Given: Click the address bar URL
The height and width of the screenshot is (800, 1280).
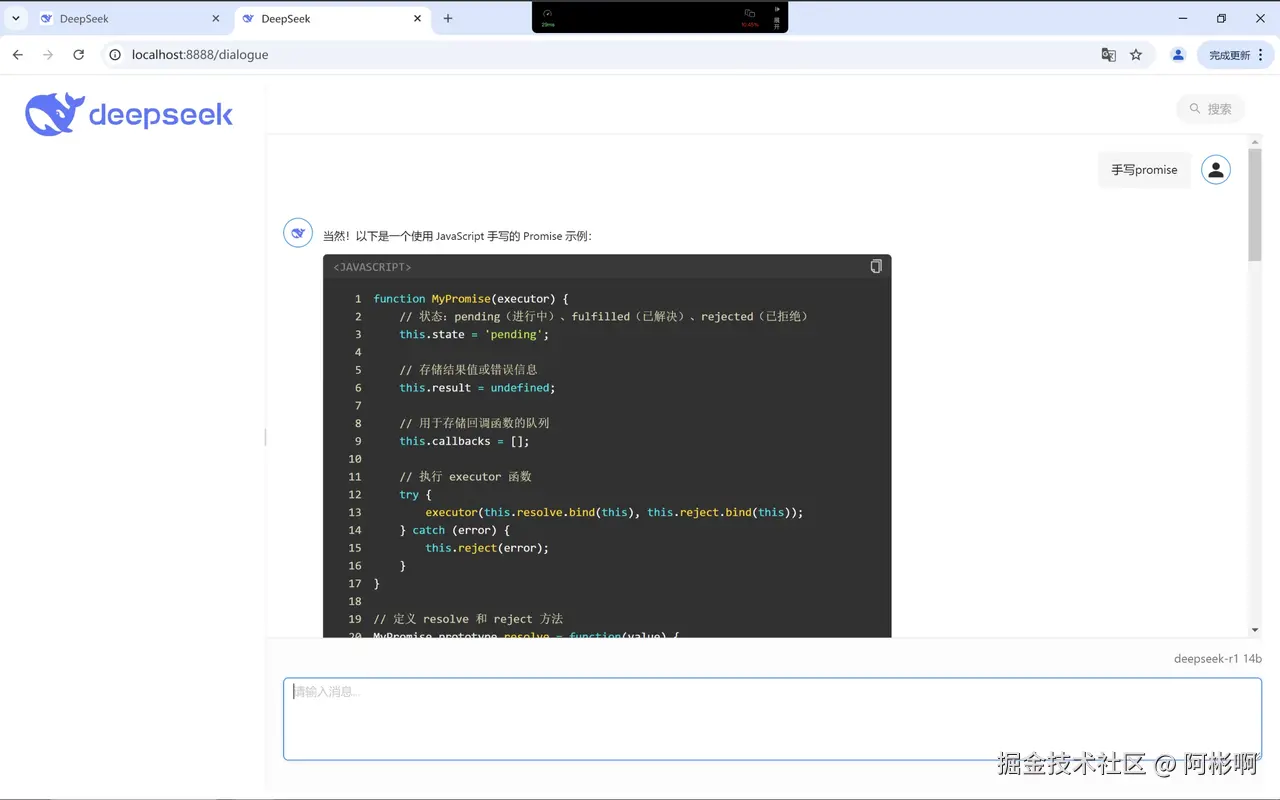Looking at the screenshot, I should tap(200, 55).
